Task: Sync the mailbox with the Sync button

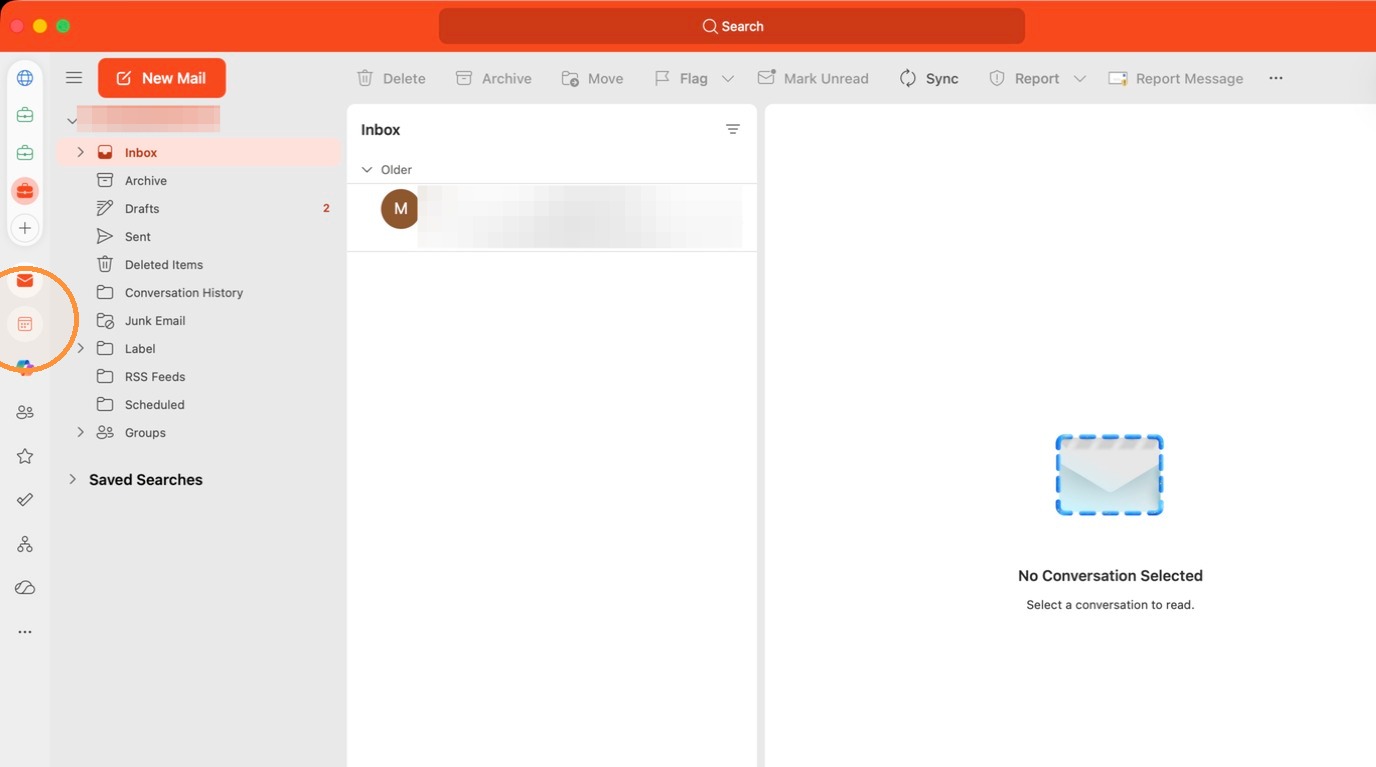Action: tap(929, 78)
